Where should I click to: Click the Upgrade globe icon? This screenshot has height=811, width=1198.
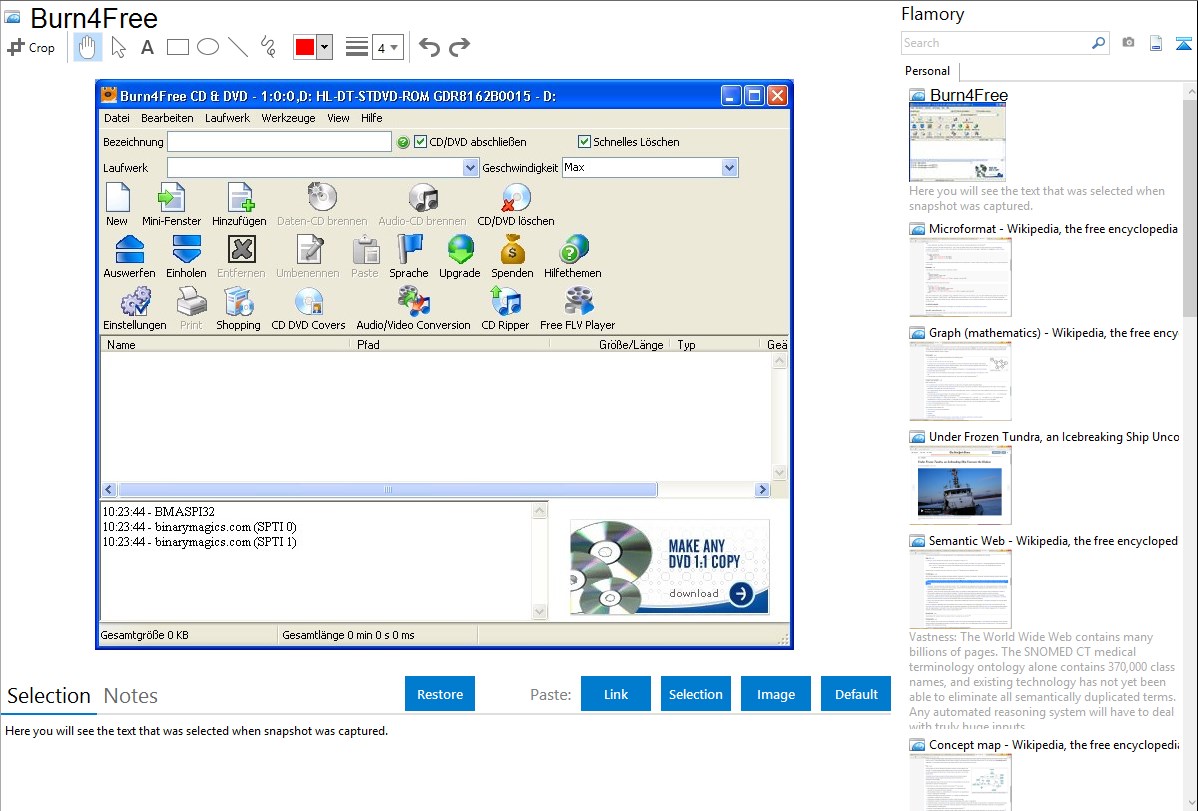(x=459, y=257)
